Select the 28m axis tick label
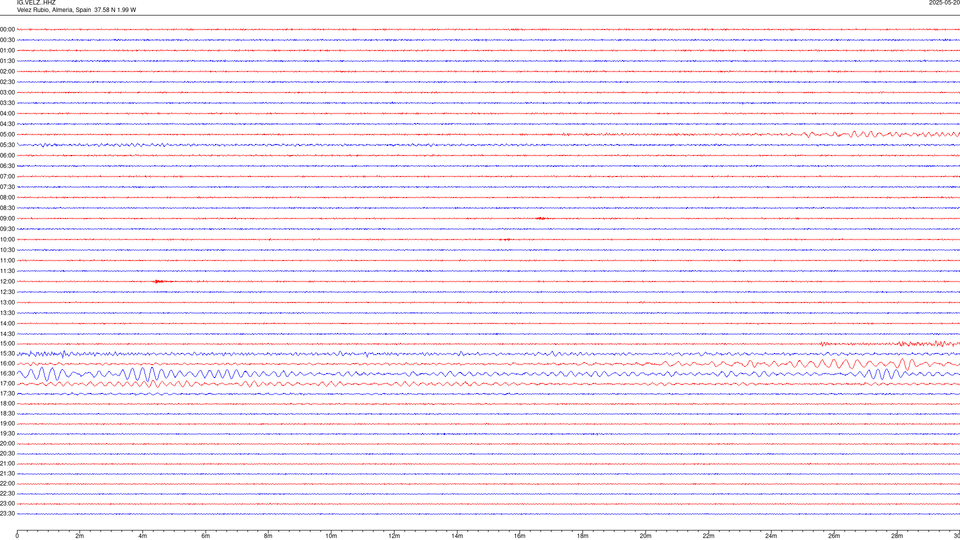 coord(897,536)
